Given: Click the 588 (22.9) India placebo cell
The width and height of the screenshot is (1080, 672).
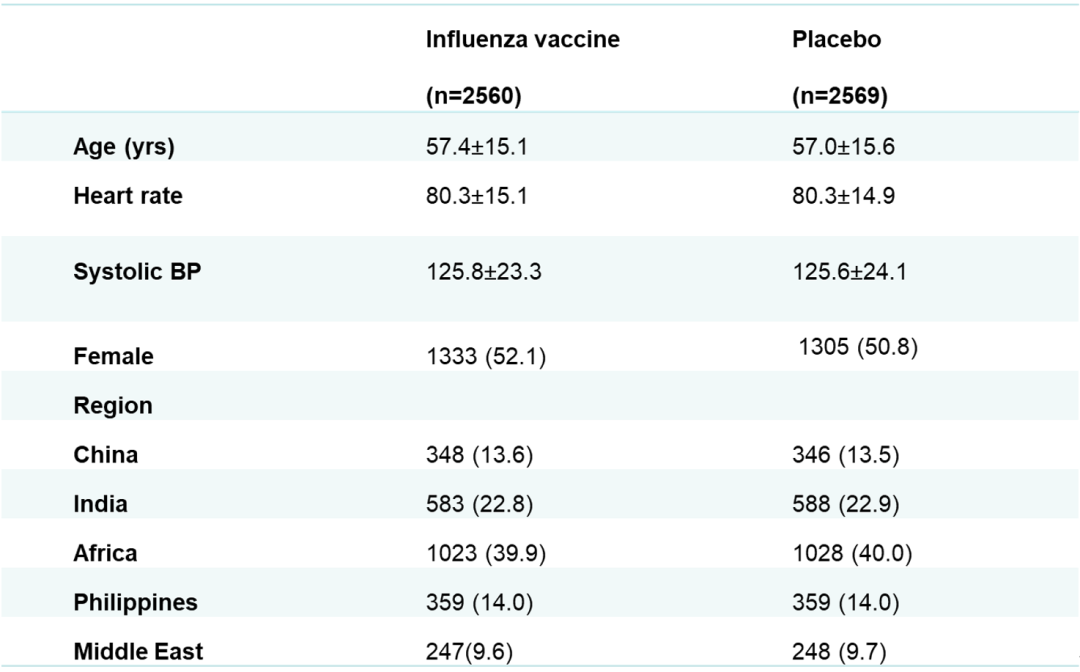Looking at the screenshot, I should [845, 504].
